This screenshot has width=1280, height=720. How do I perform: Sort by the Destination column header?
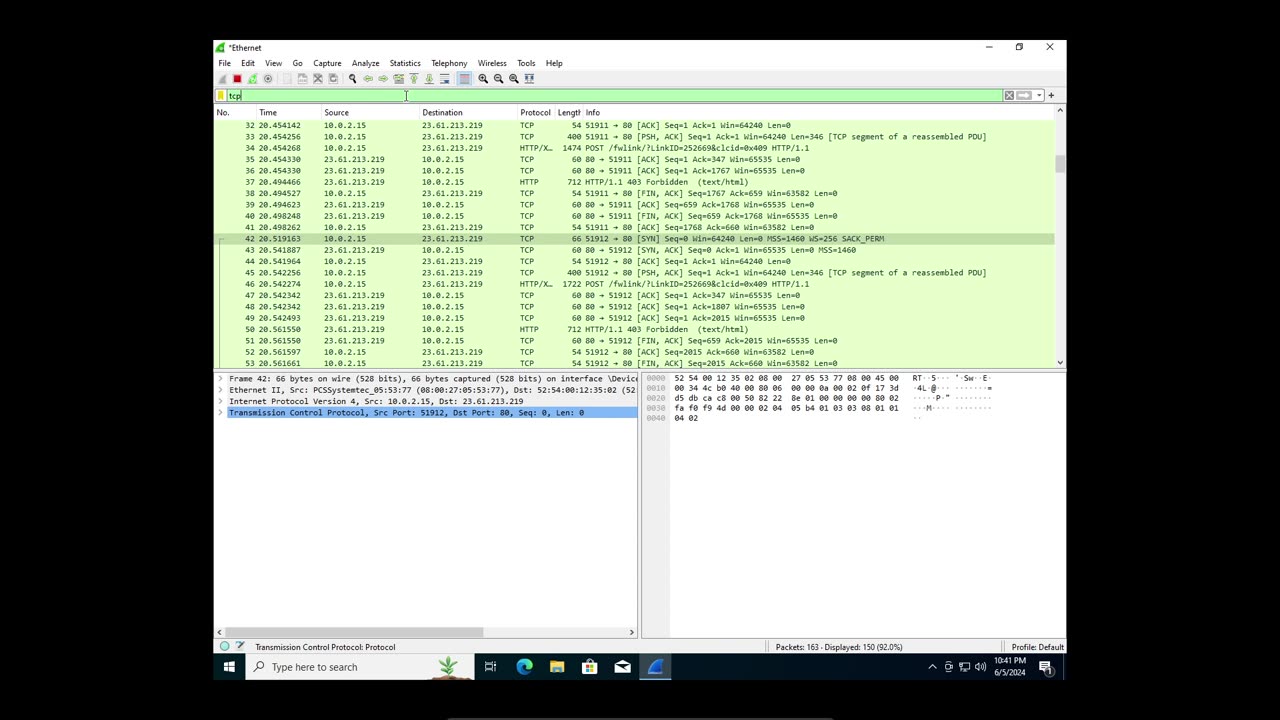click(x=467, y=113)
